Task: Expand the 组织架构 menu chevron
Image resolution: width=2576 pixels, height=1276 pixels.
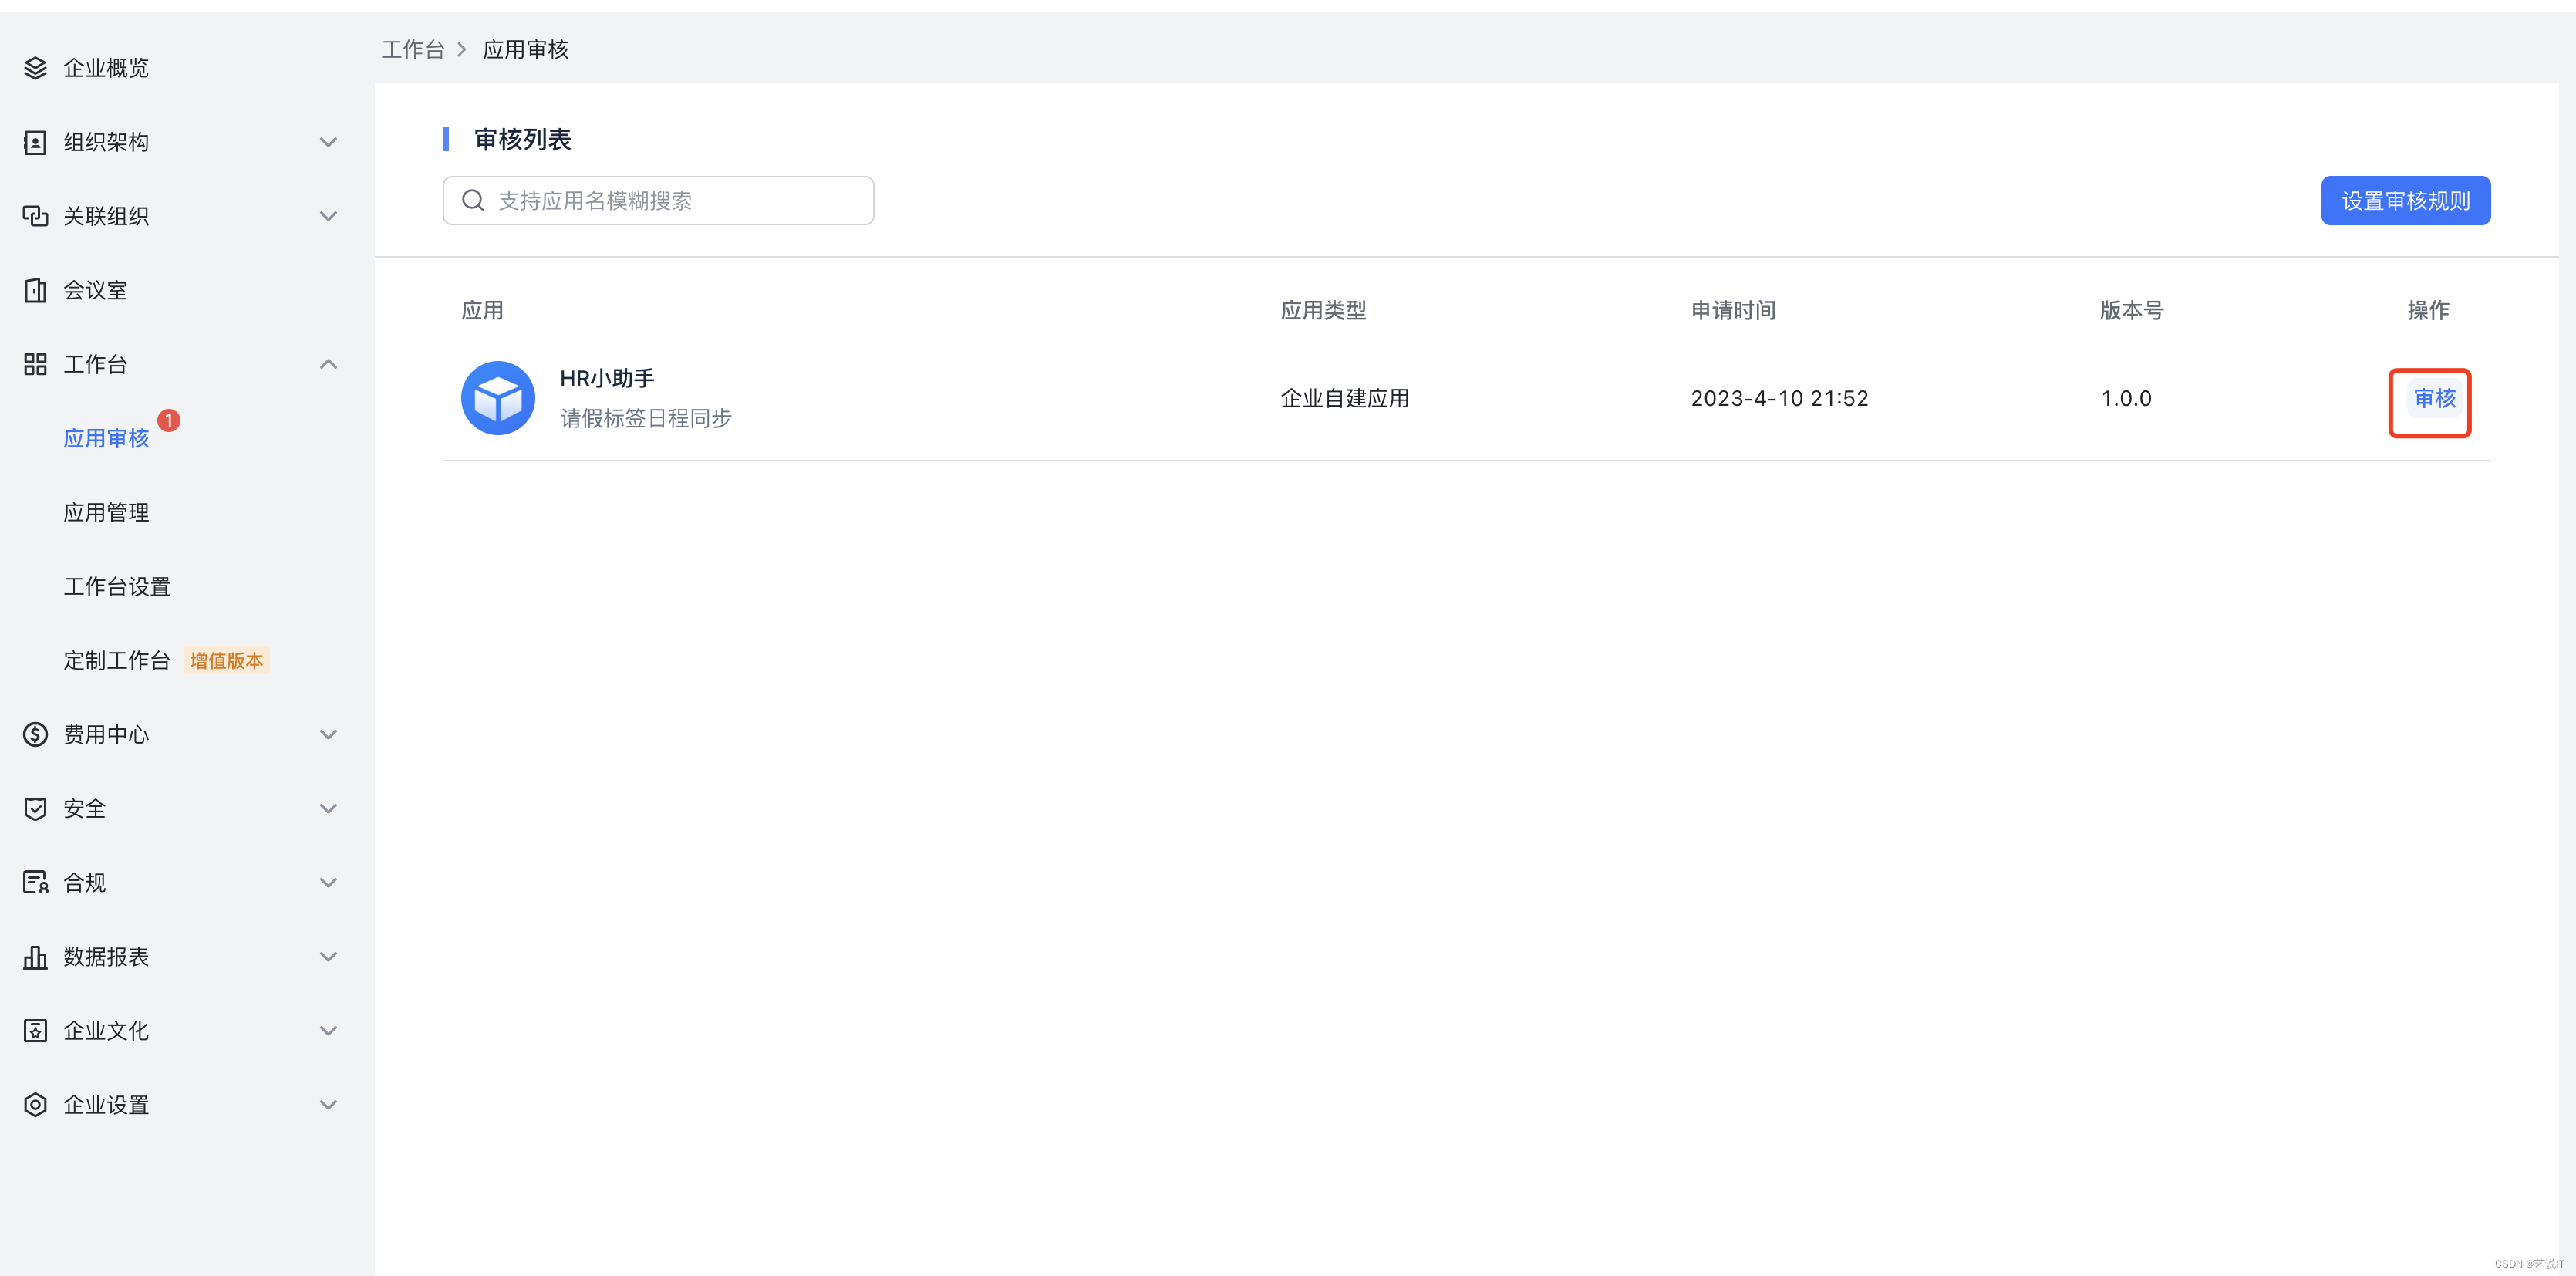Action: tap(328, 142)
